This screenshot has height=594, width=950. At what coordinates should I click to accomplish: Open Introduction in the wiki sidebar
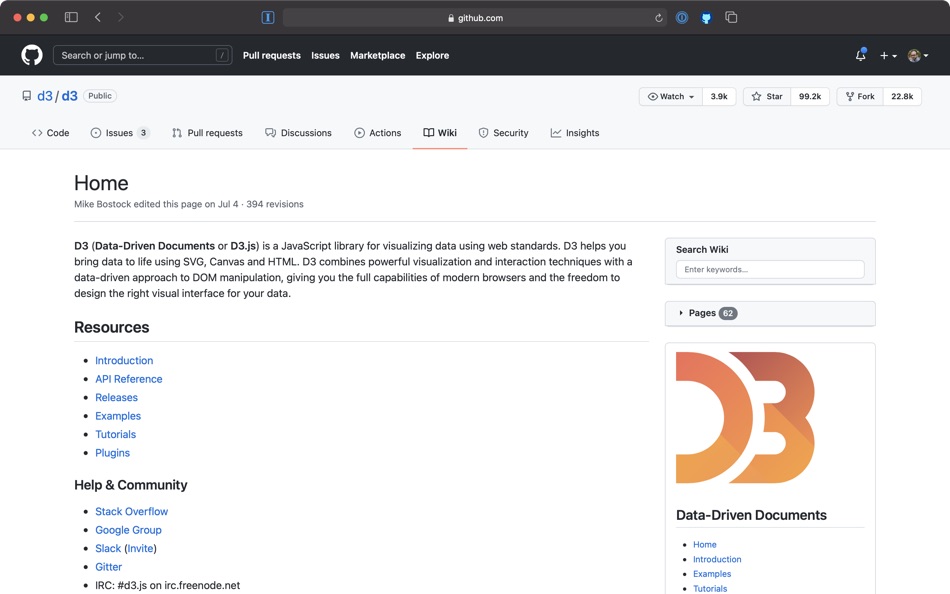tap(717, 559)
